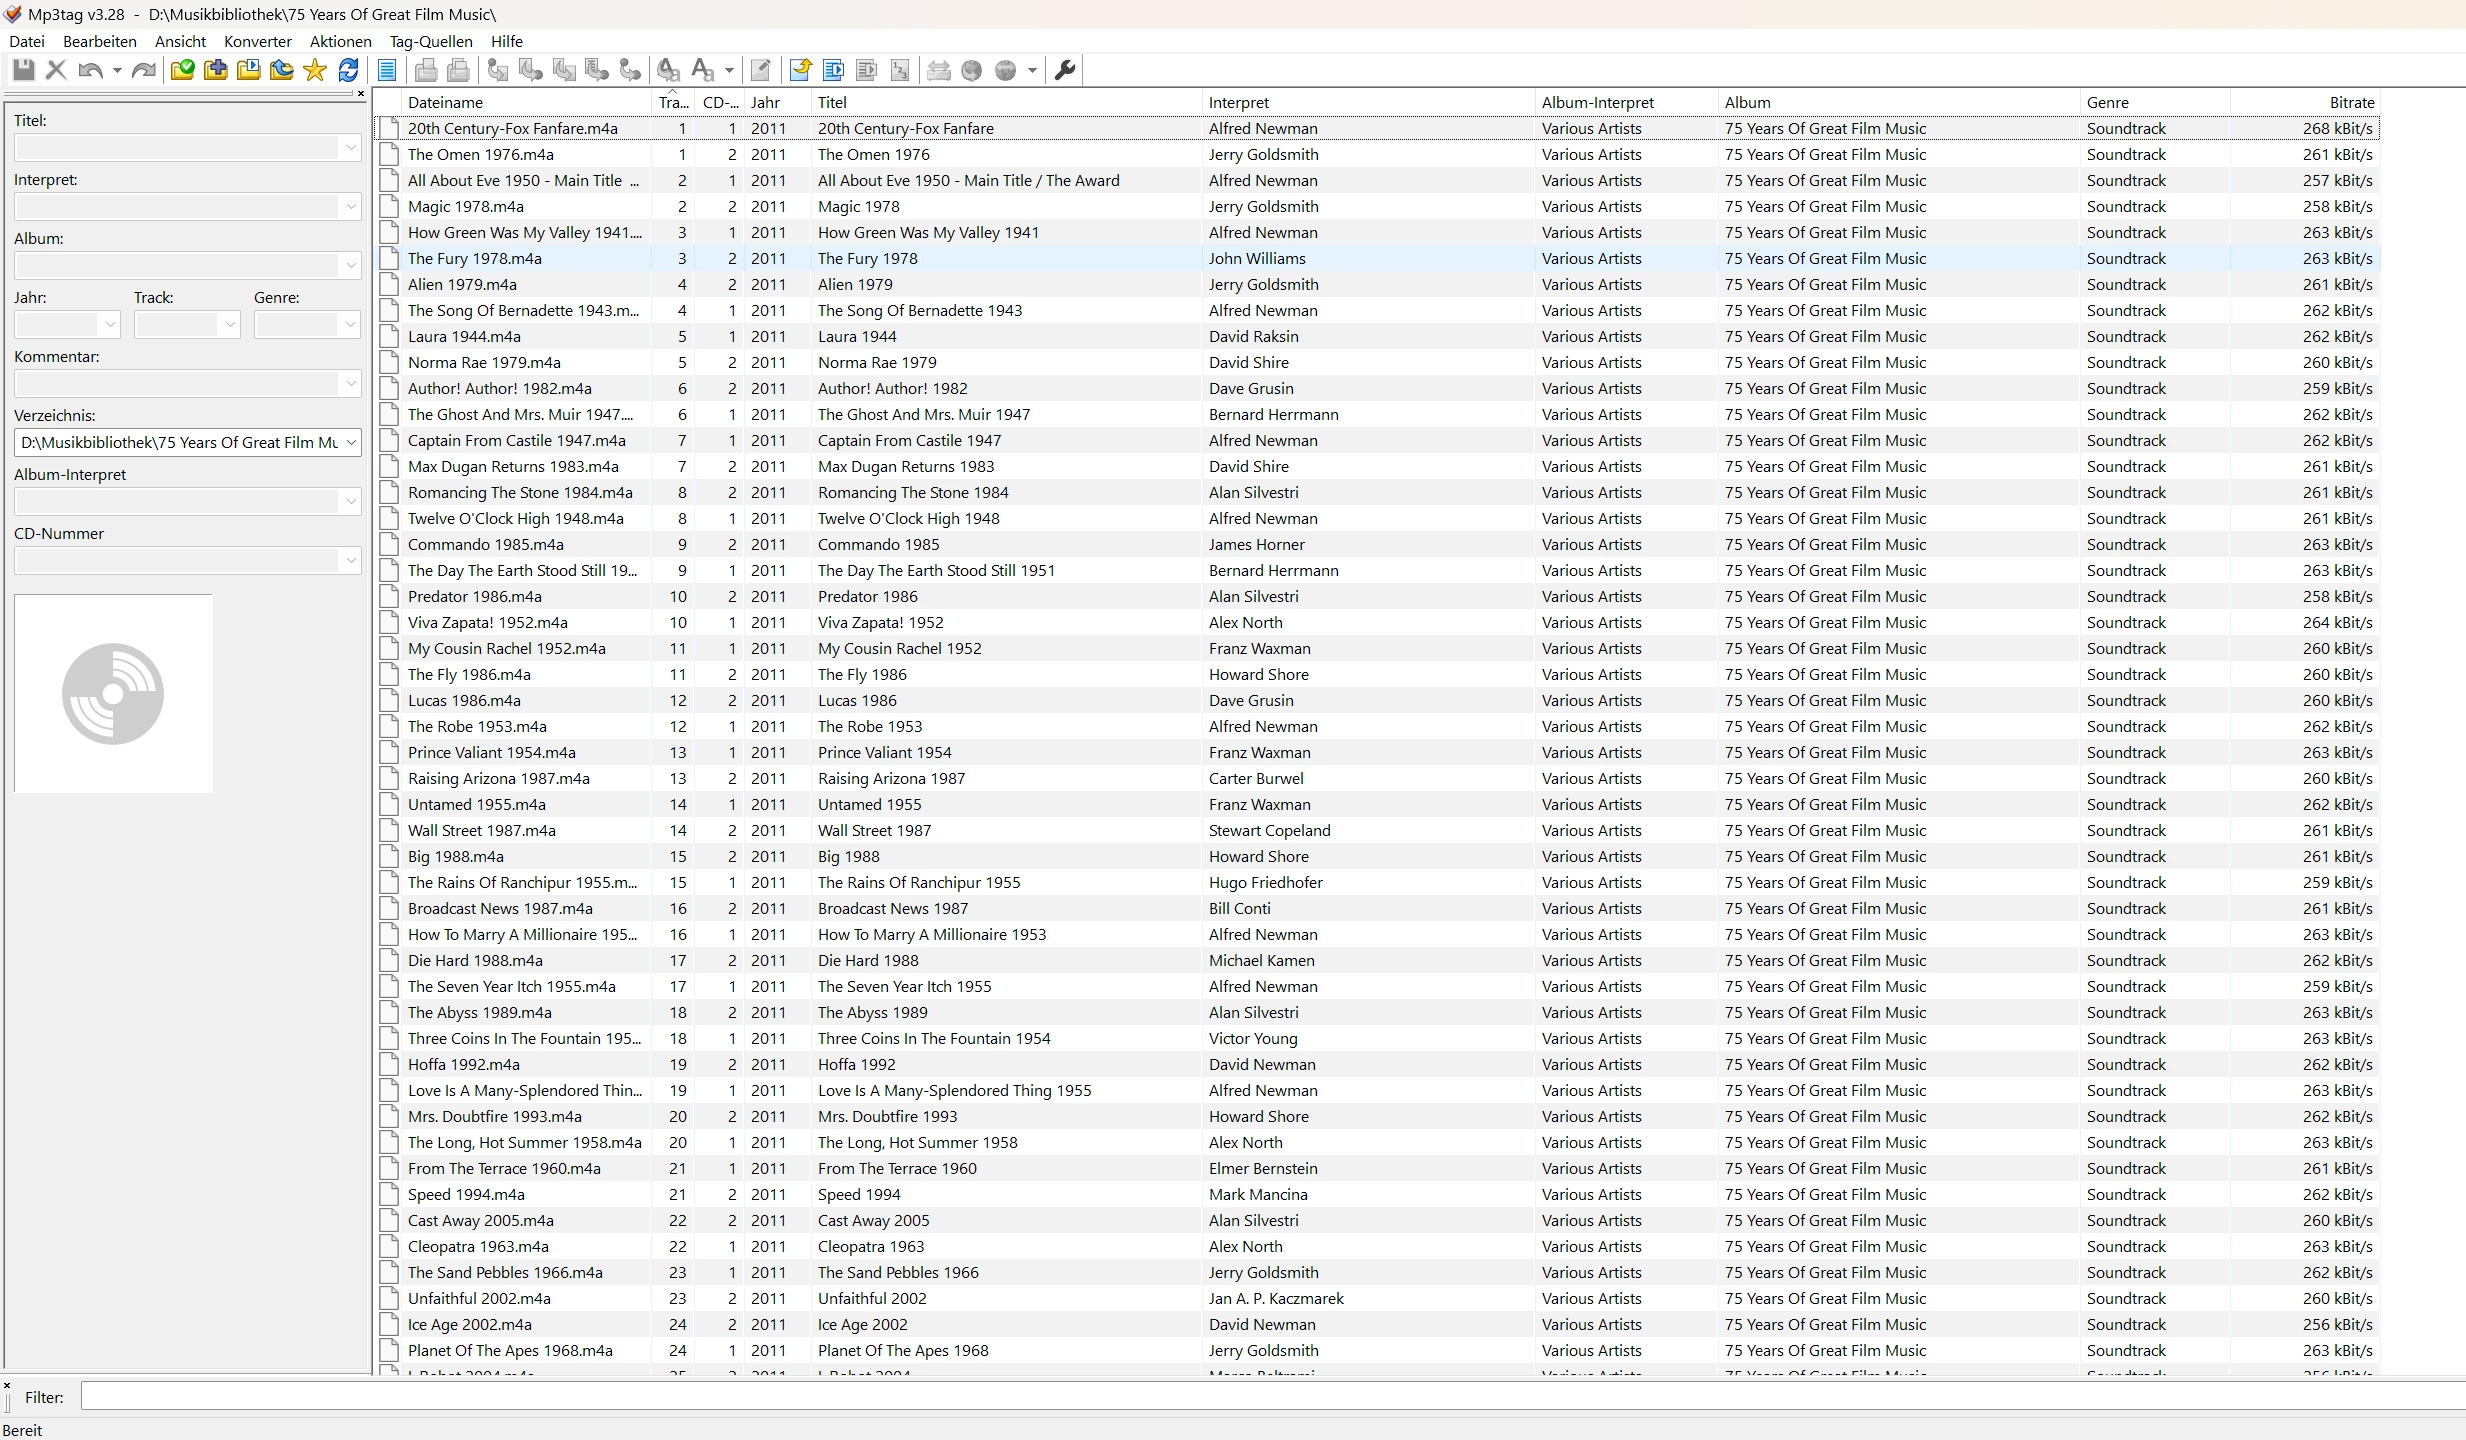The height and width of the screenshot is (1440, 2466).
Task: Open Options wrench icon
Action: click(x=1065, y=70)
